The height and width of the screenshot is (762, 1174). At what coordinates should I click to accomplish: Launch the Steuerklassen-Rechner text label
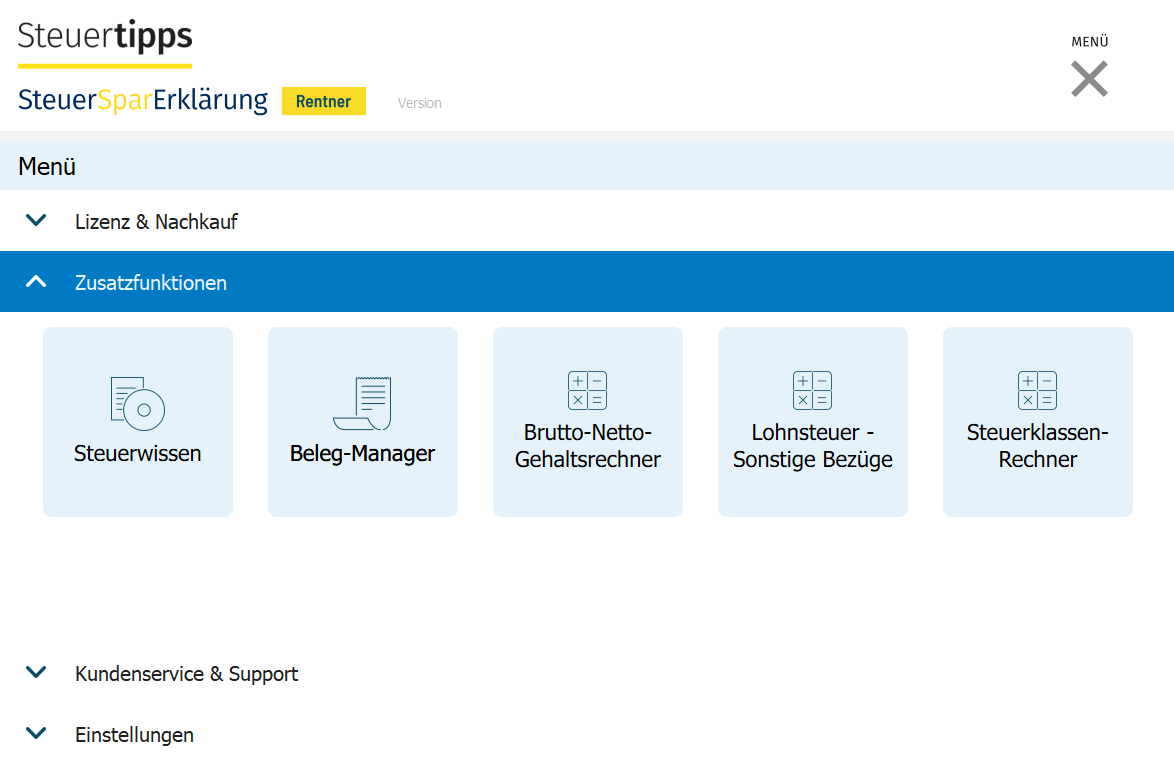(x=1037, y=447)
